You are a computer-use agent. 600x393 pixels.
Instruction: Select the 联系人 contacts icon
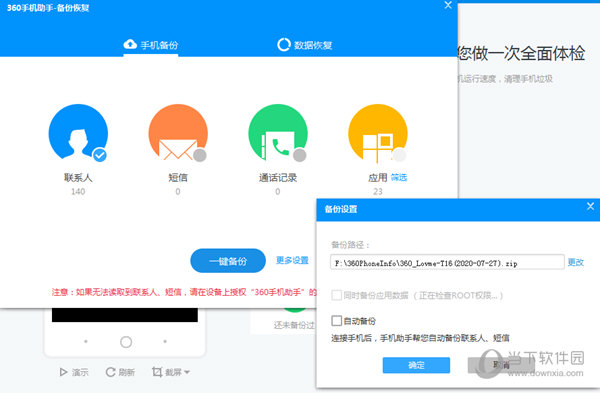tap(78, 133)
